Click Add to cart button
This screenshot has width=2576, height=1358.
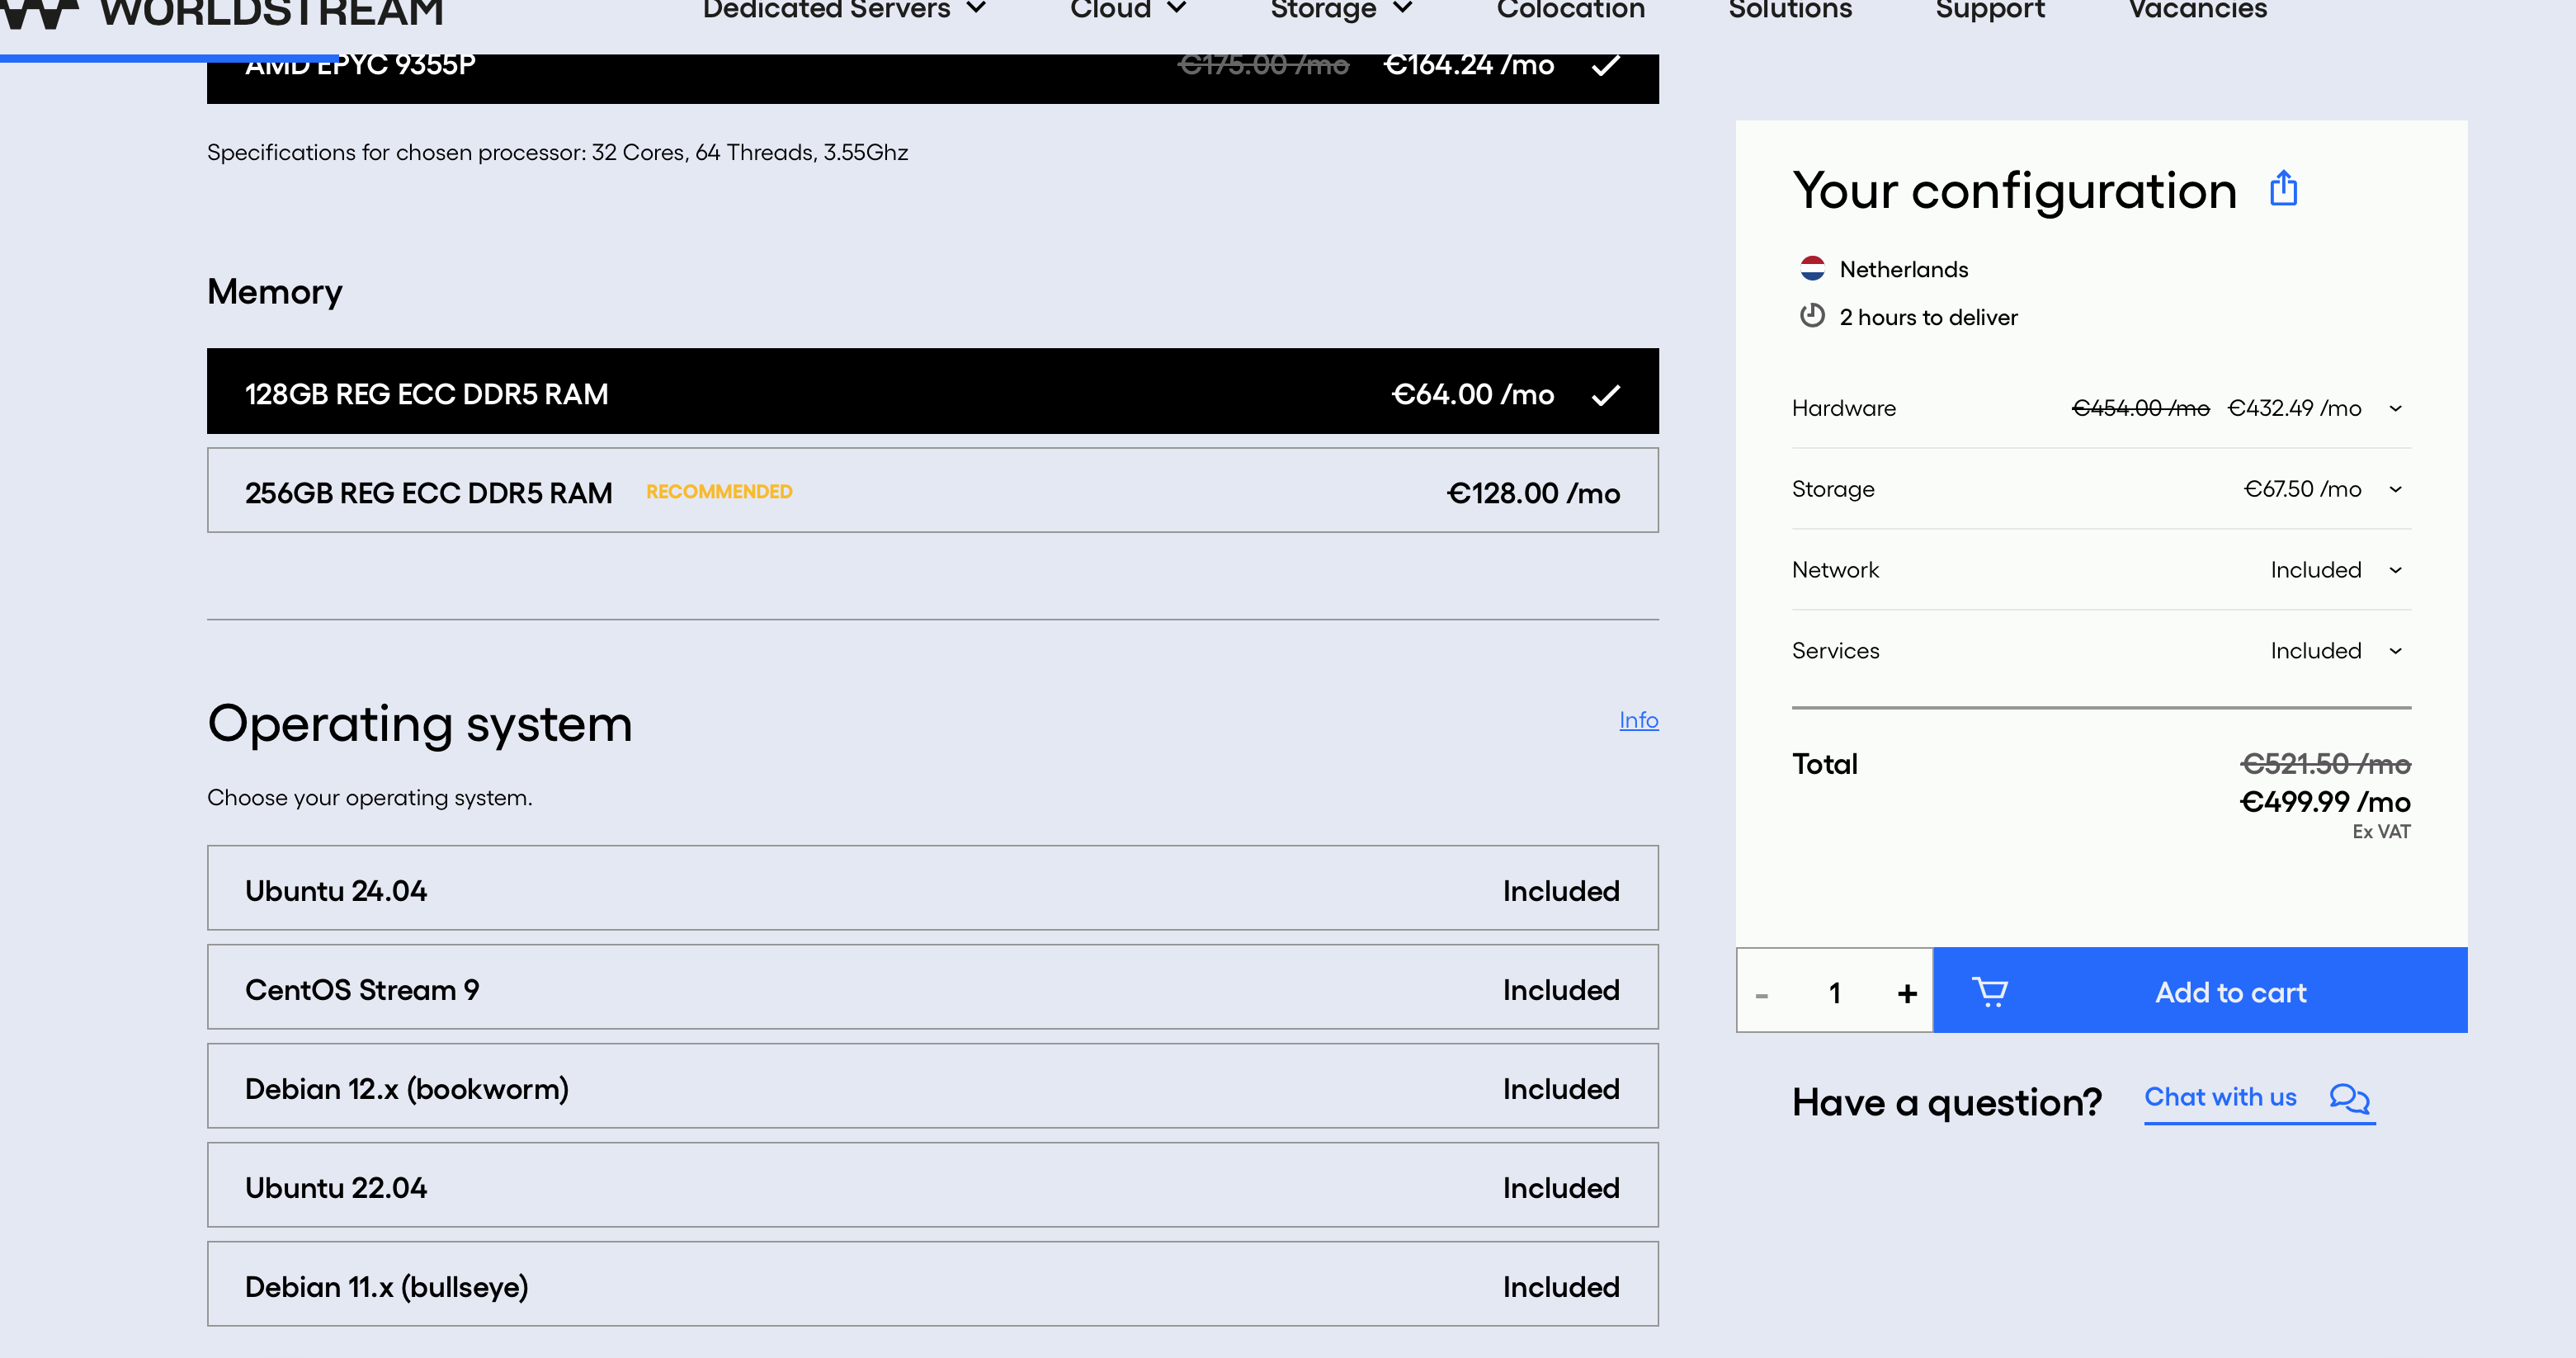click(2230, 991)
